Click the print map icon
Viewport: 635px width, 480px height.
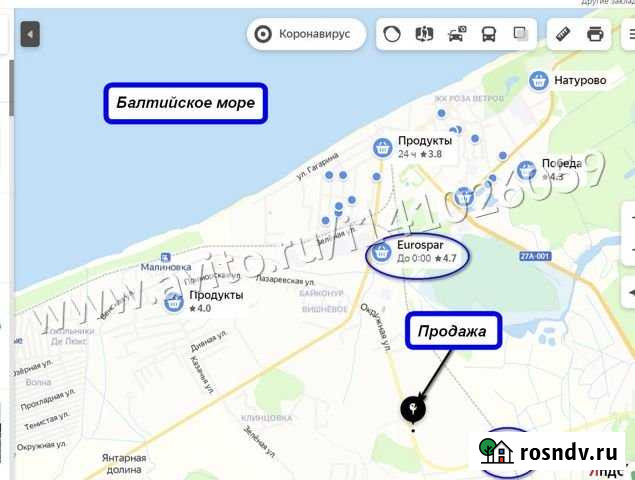(595, 34)
